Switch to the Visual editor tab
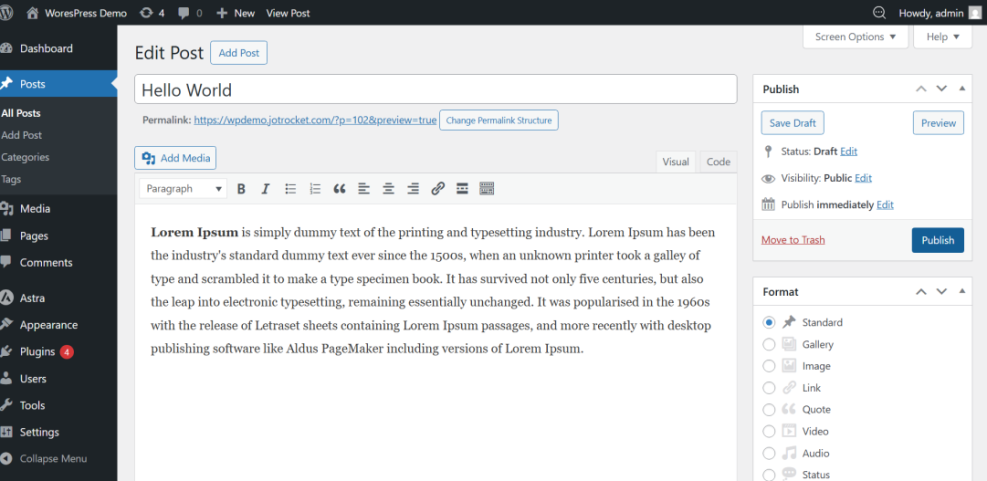Image resolution: width=987 pixels, height=481 pixels. pos(675,162)
